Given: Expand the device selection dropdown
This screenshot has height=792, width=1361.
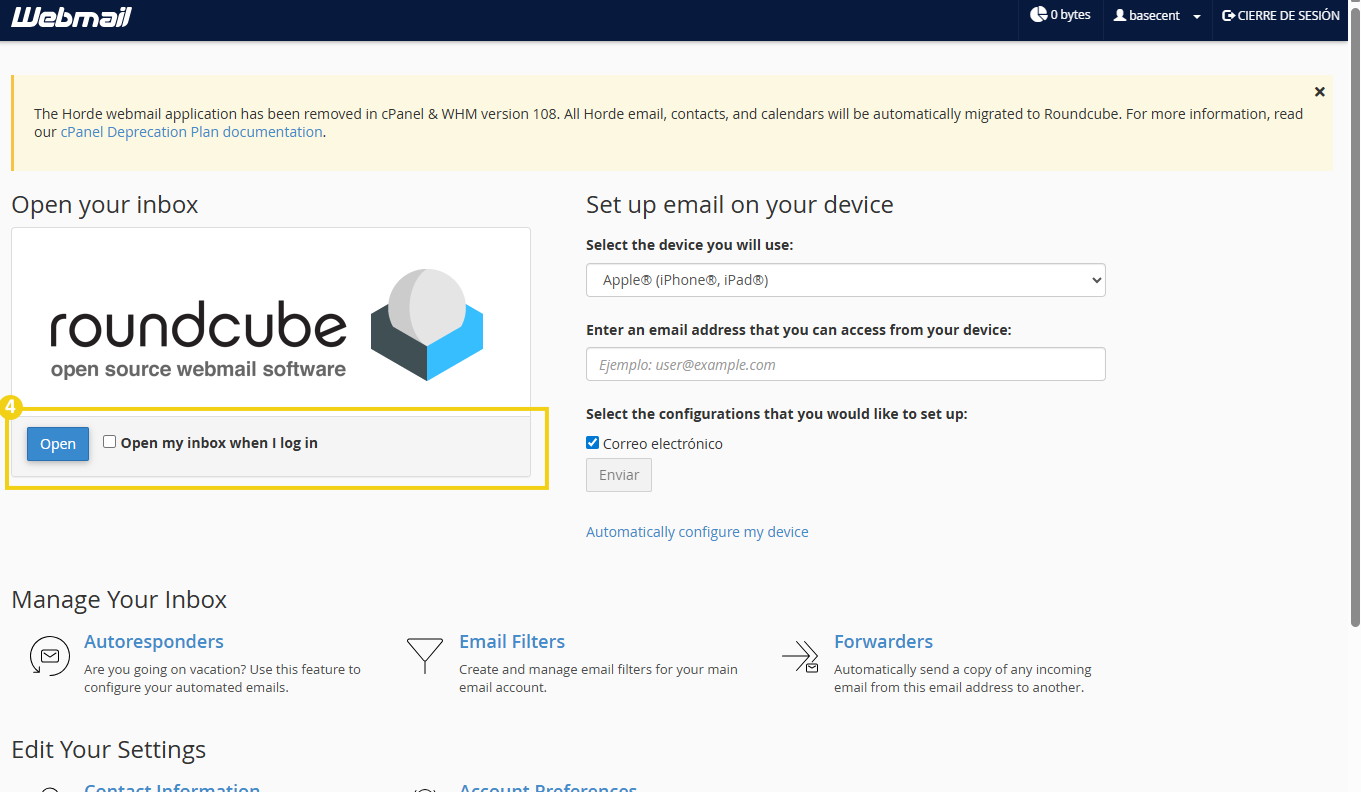Looking at the screenshot, I should coord(846,280).
